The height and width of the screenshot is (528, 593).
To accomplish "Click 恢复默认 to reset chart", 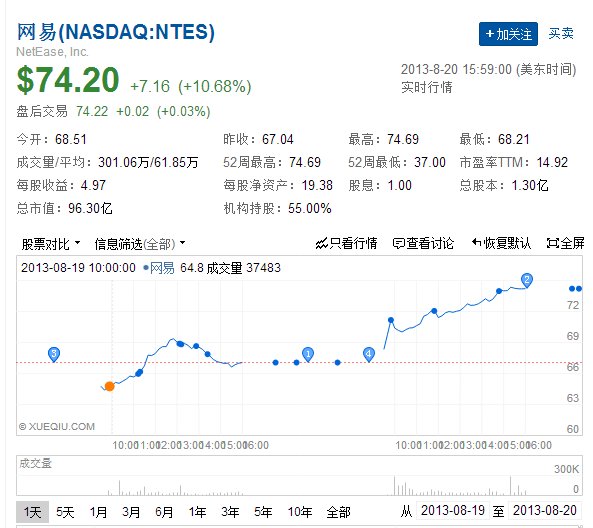I will coord(501,243).
